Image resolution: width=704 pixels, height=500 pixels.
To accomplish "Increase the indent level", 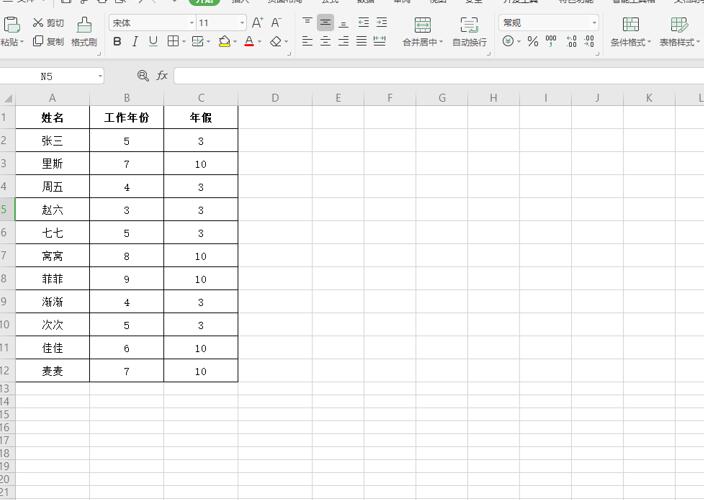I will [382, 22].
